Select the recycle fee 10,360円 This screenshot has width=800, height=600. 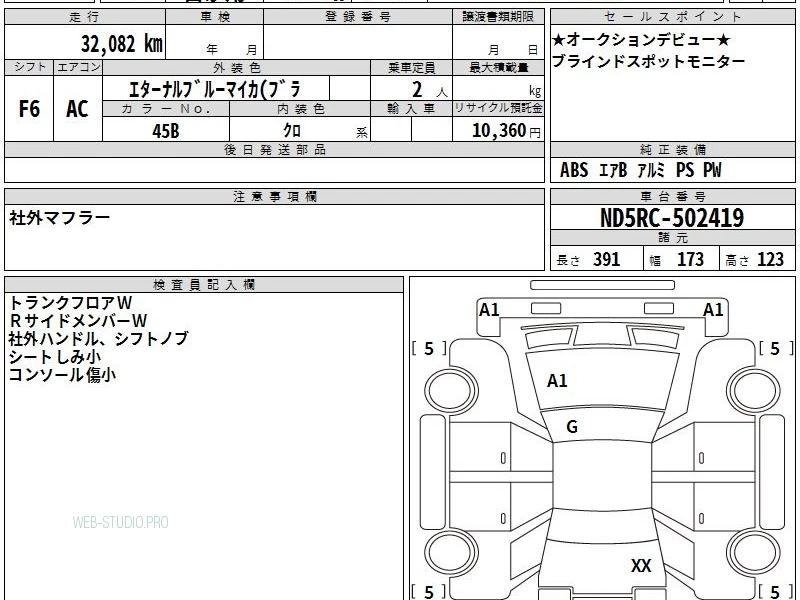tap(506, 131)
